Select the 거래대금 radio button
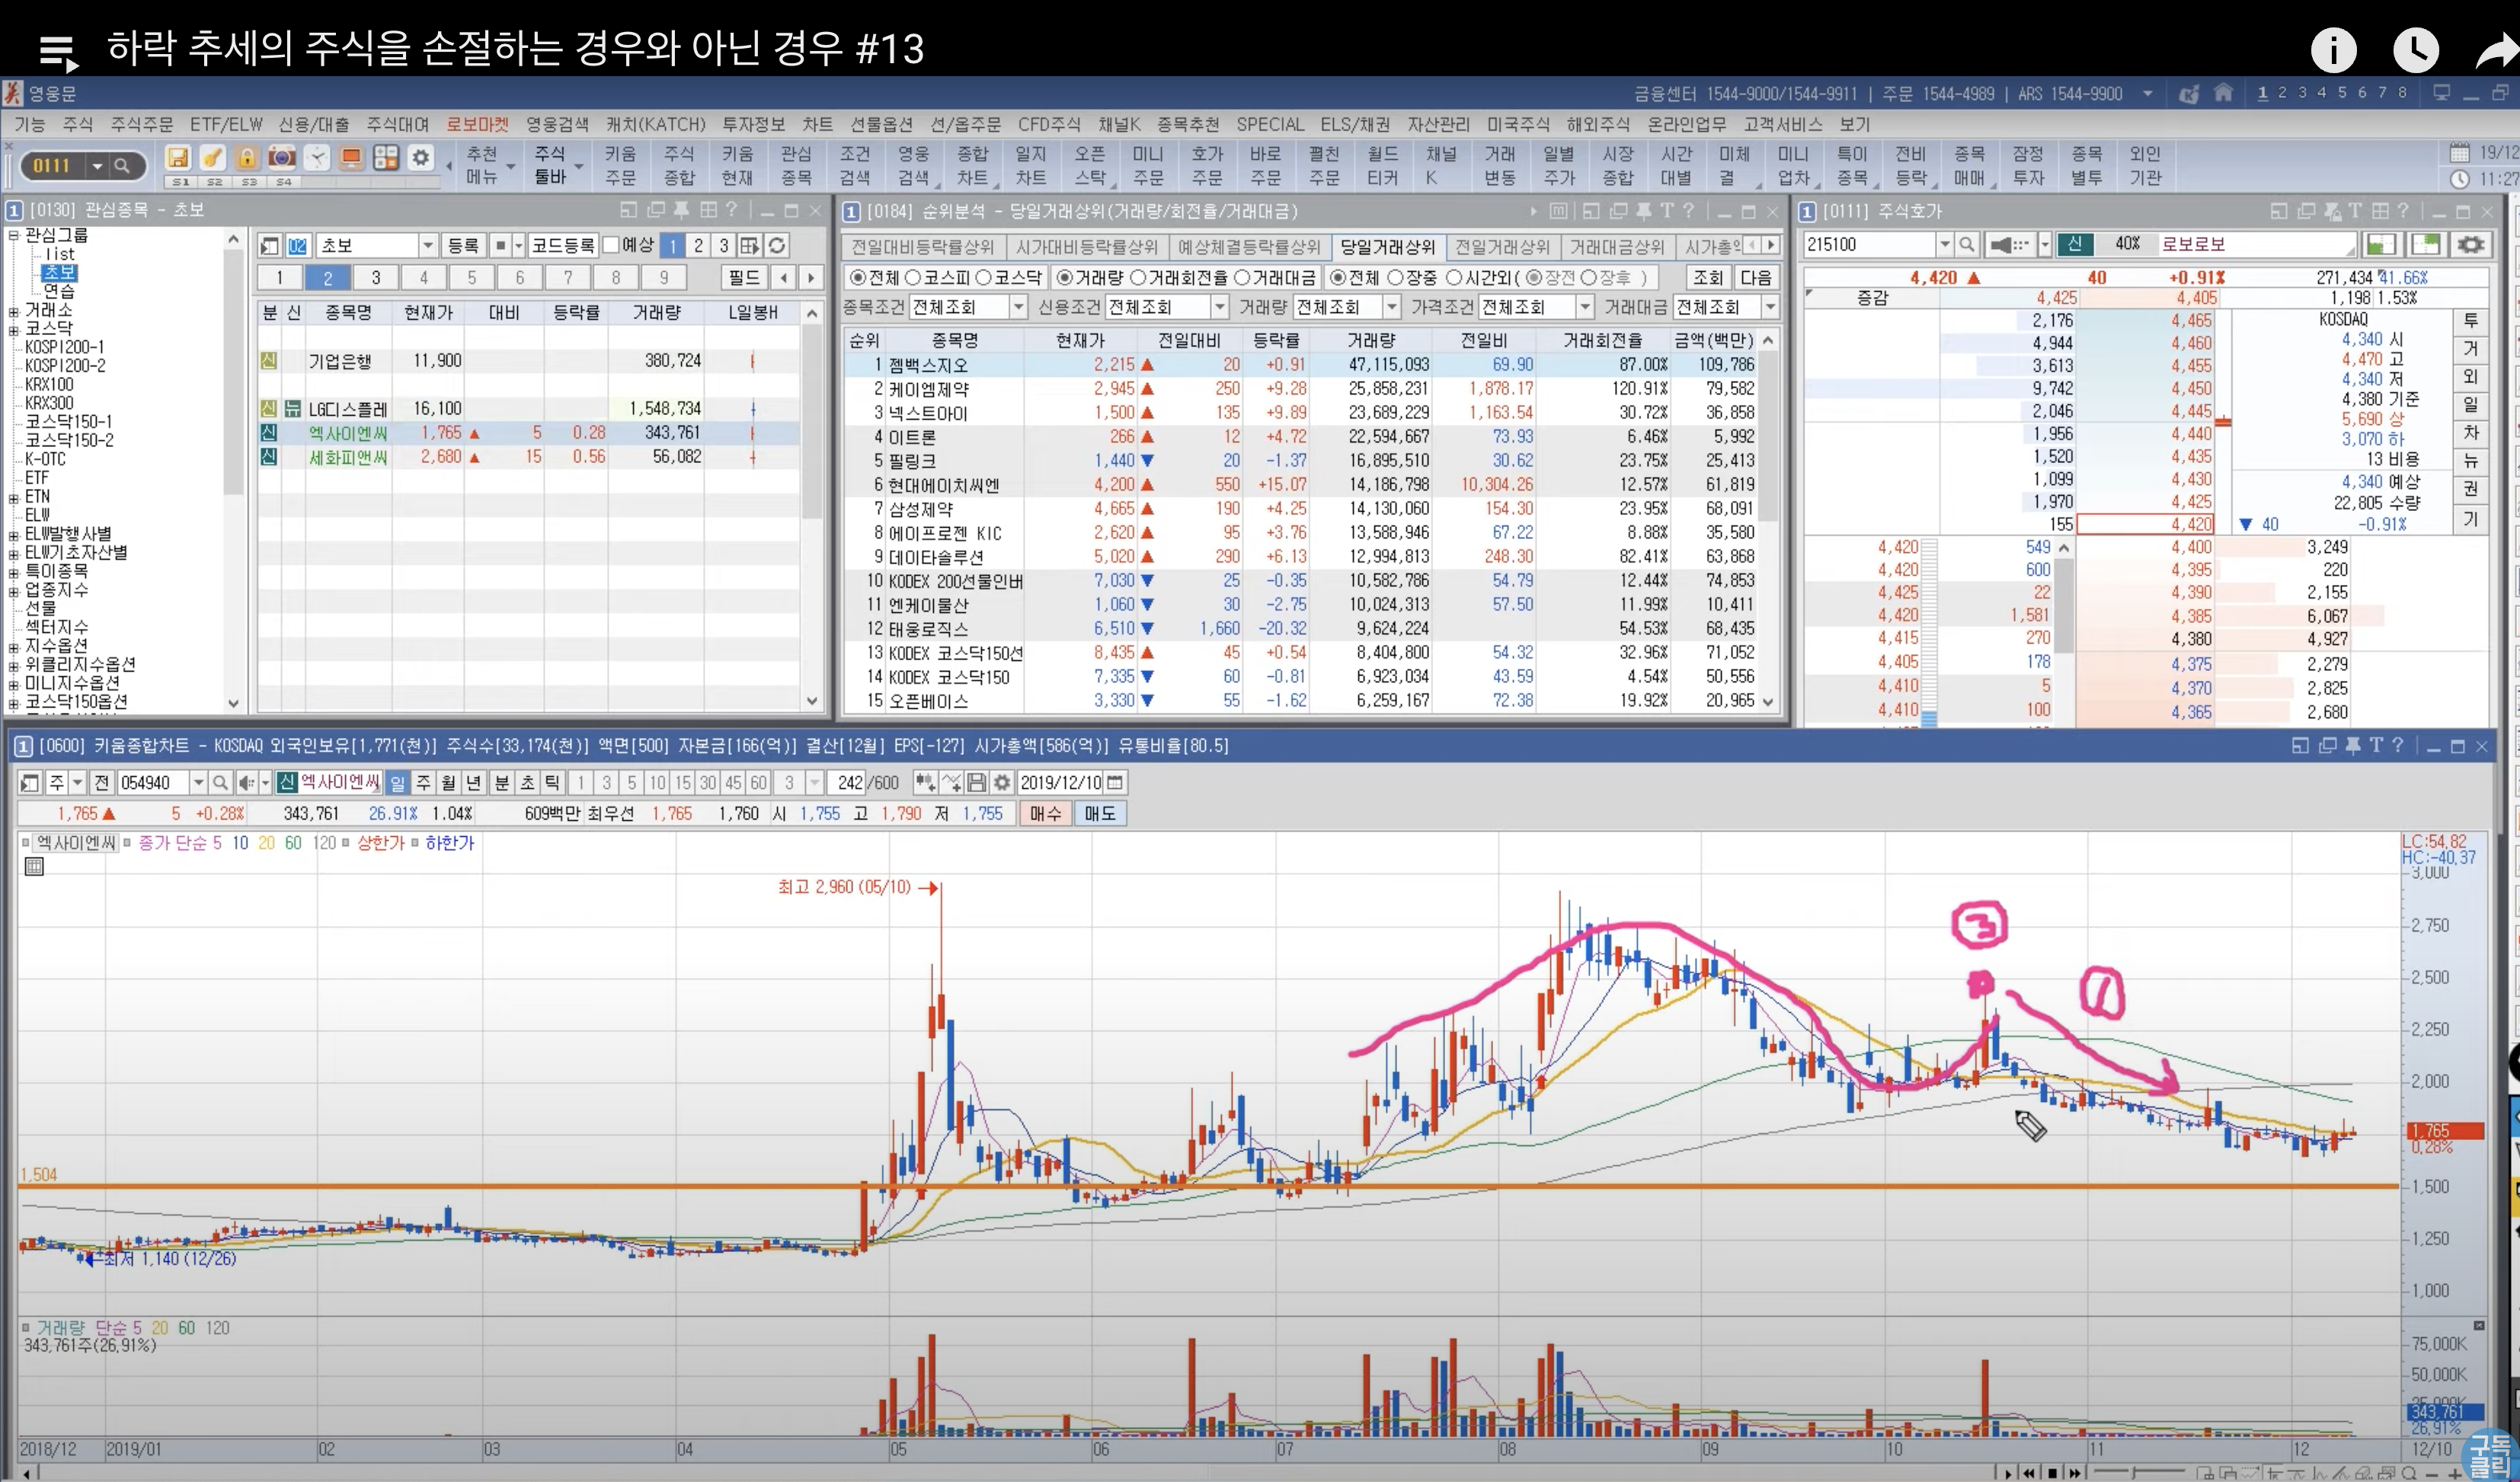 pyautogui.click(x=1243, y=277)
